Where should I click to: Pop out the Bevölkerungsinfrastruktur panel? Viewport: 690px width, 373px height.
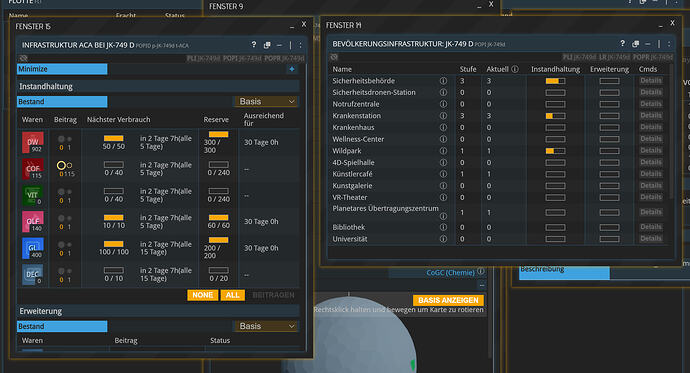pos(635,44)
